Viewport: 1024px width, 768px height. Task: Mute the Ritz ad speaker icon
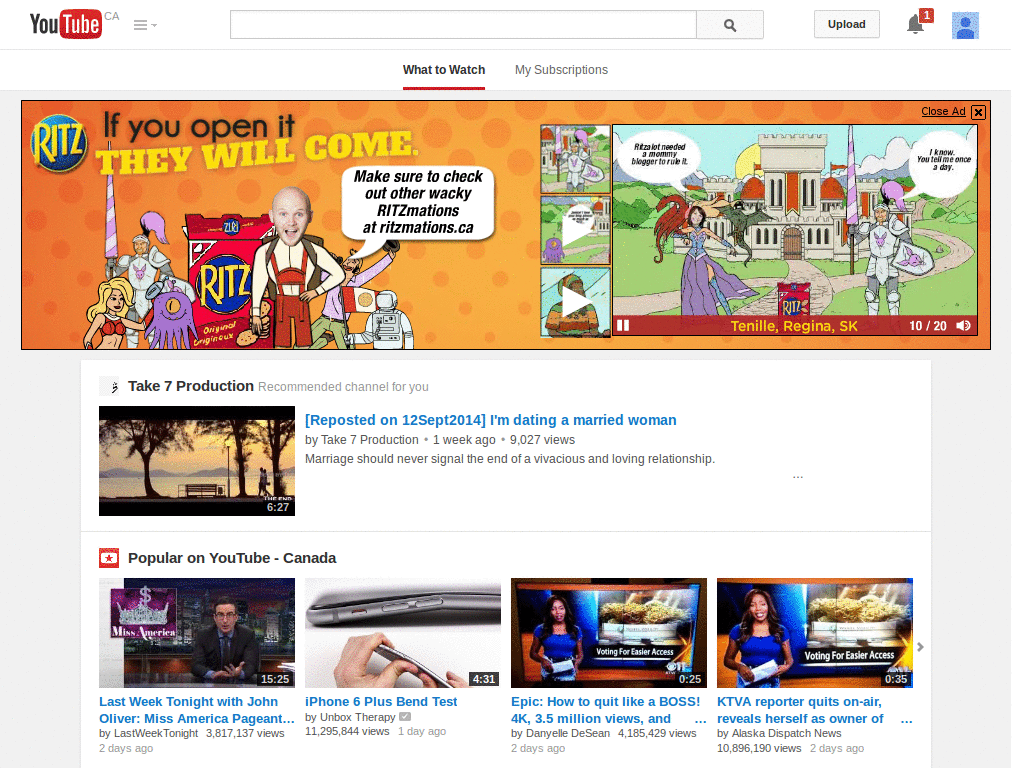[963, 325]
